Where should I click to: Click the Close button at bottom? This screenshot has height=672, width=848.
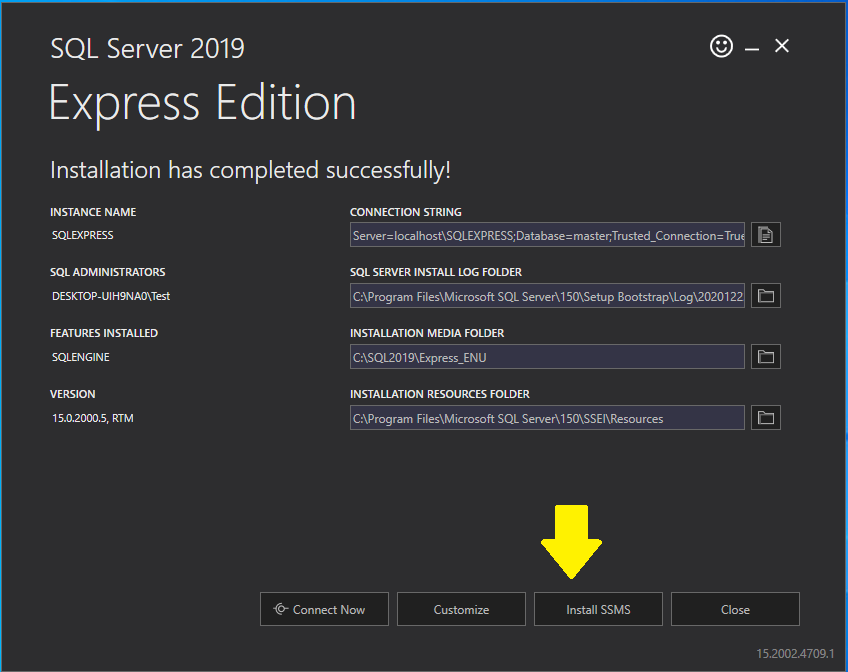(735, 609)
